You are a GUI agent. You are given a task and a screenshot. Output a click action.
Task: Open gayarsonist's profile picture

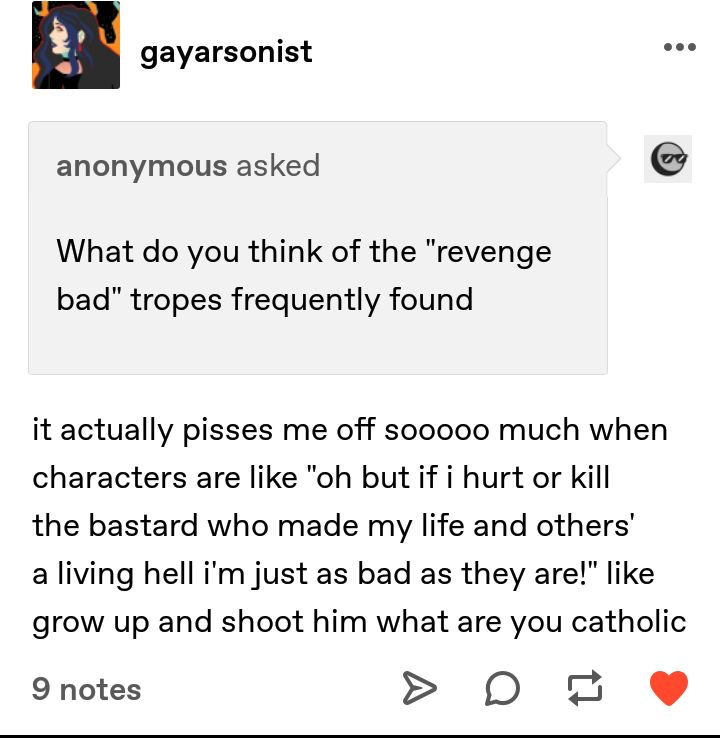coord(76,45)
